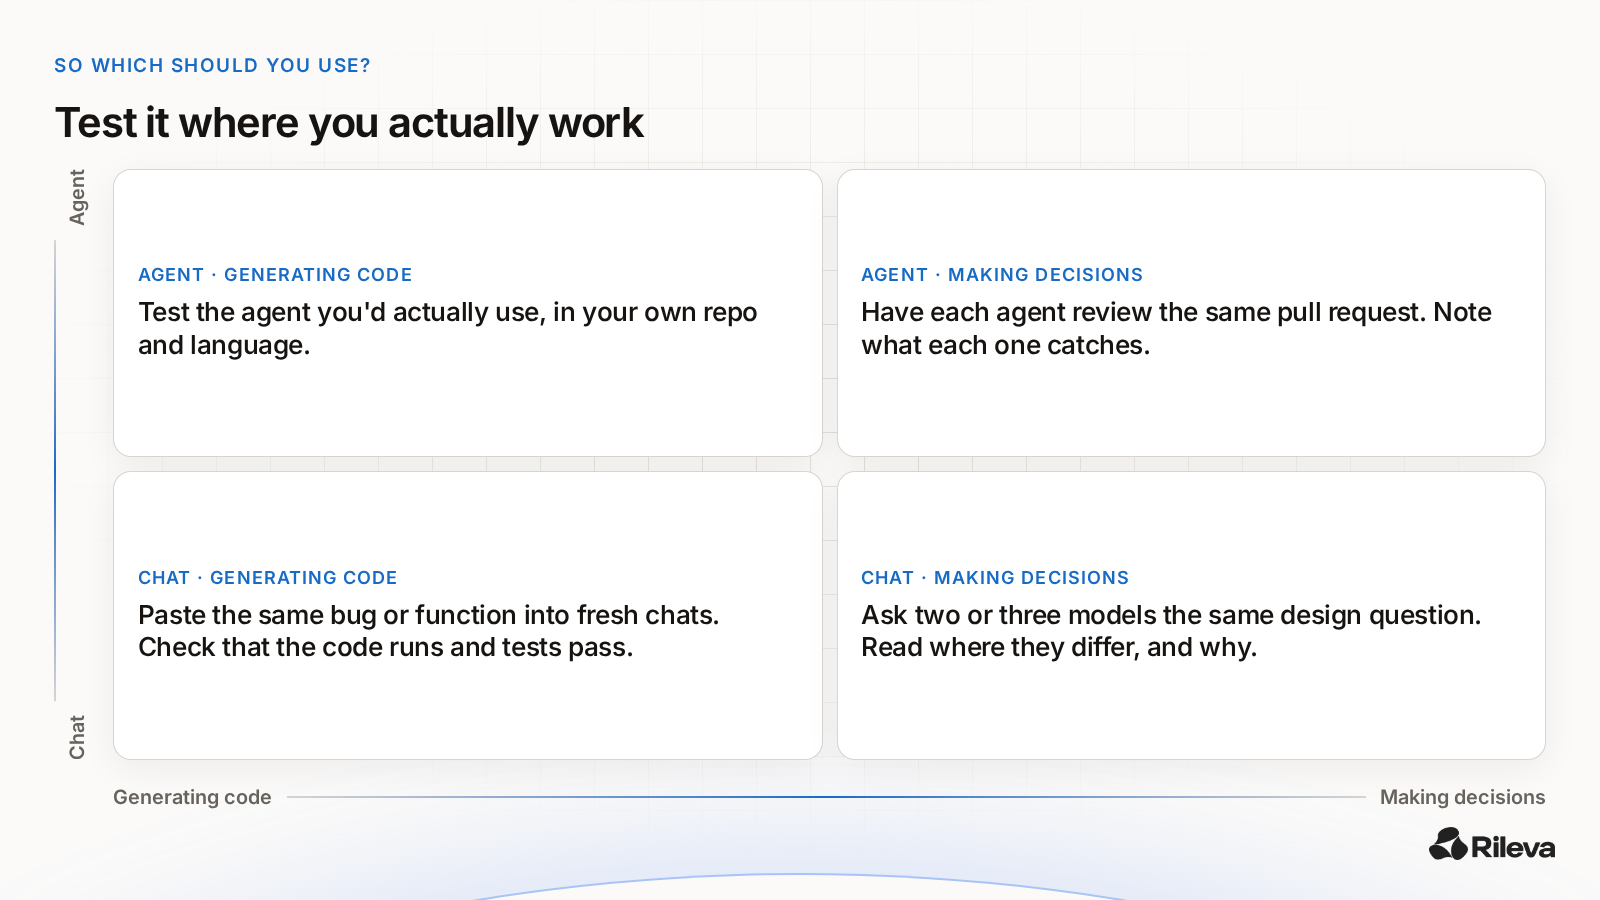Click the "SO WHICH SHOULD YOU USE?" kicker
Image resolution: width=1600 pixels, height=900 pixels.
click(212, 66)
